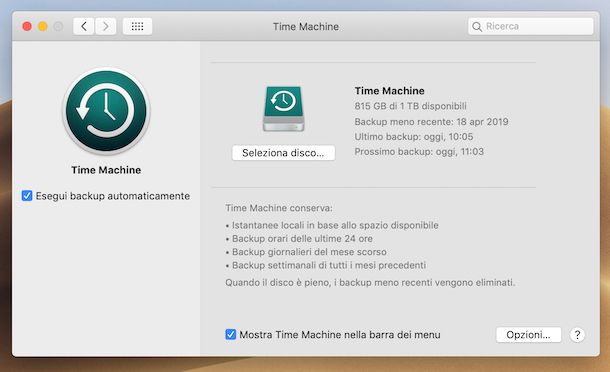
Task: Click the bold Time Machine disk name
Action: (x=389, y=91)
